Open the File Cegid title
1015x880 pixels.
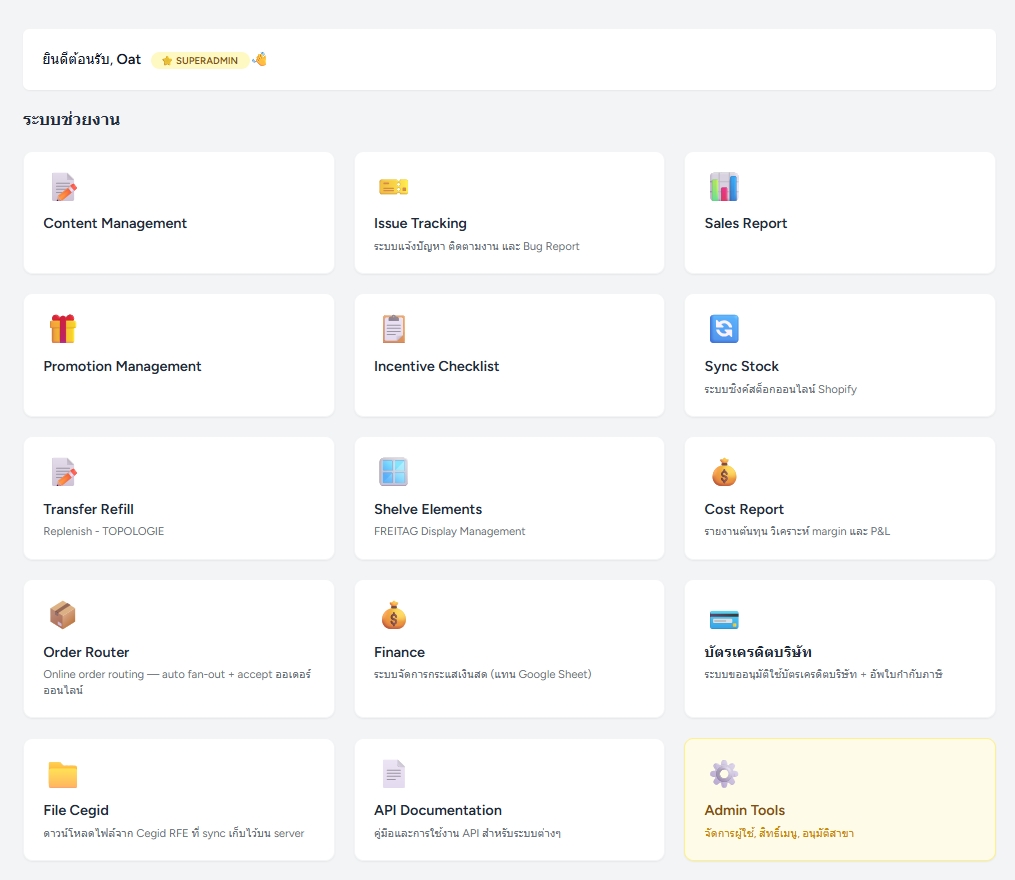[x=76, y=811]
